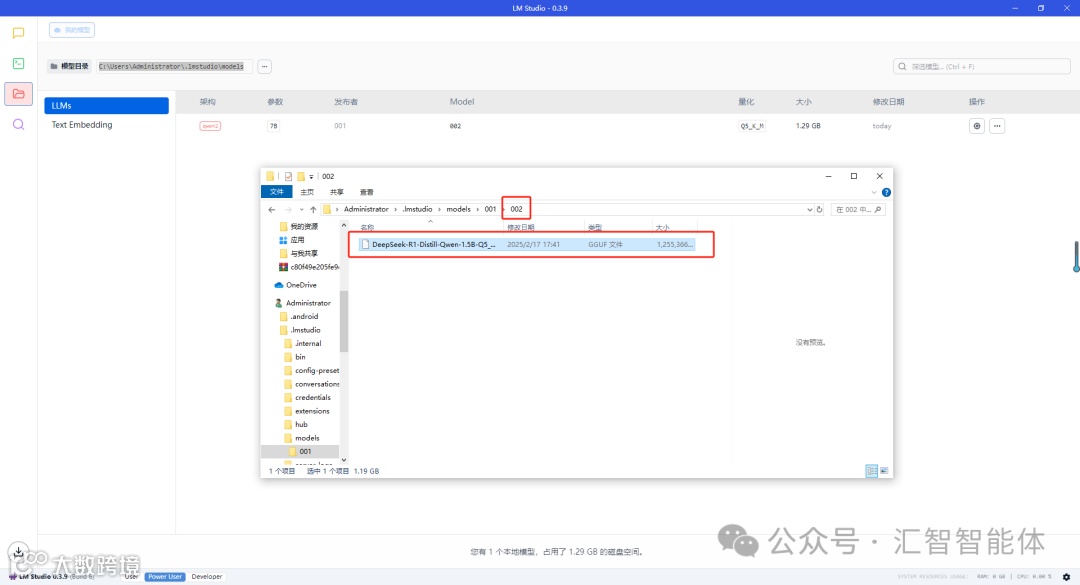Open the Downloads icon at bottom left

coord(19,552)
